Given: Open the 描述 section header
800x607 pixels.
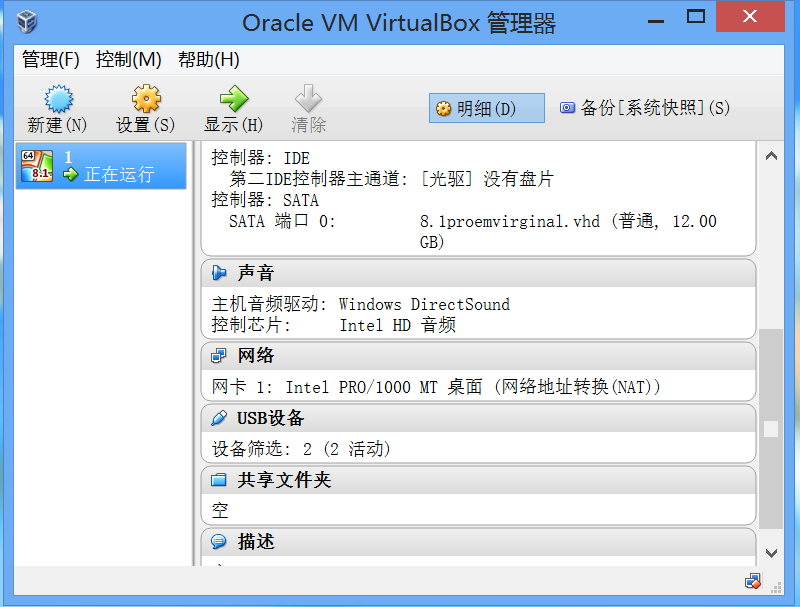Looking at the screenshot, I should pos(479,542).
